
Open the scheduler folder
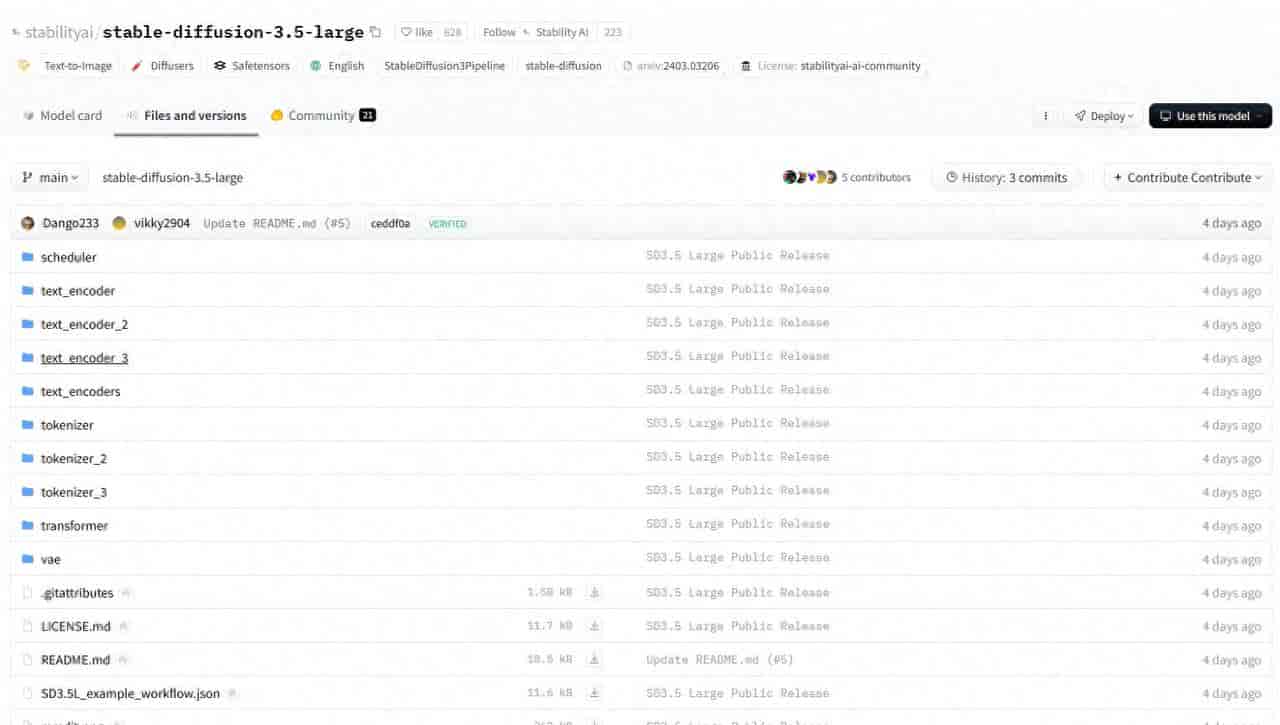pos(68,257)
